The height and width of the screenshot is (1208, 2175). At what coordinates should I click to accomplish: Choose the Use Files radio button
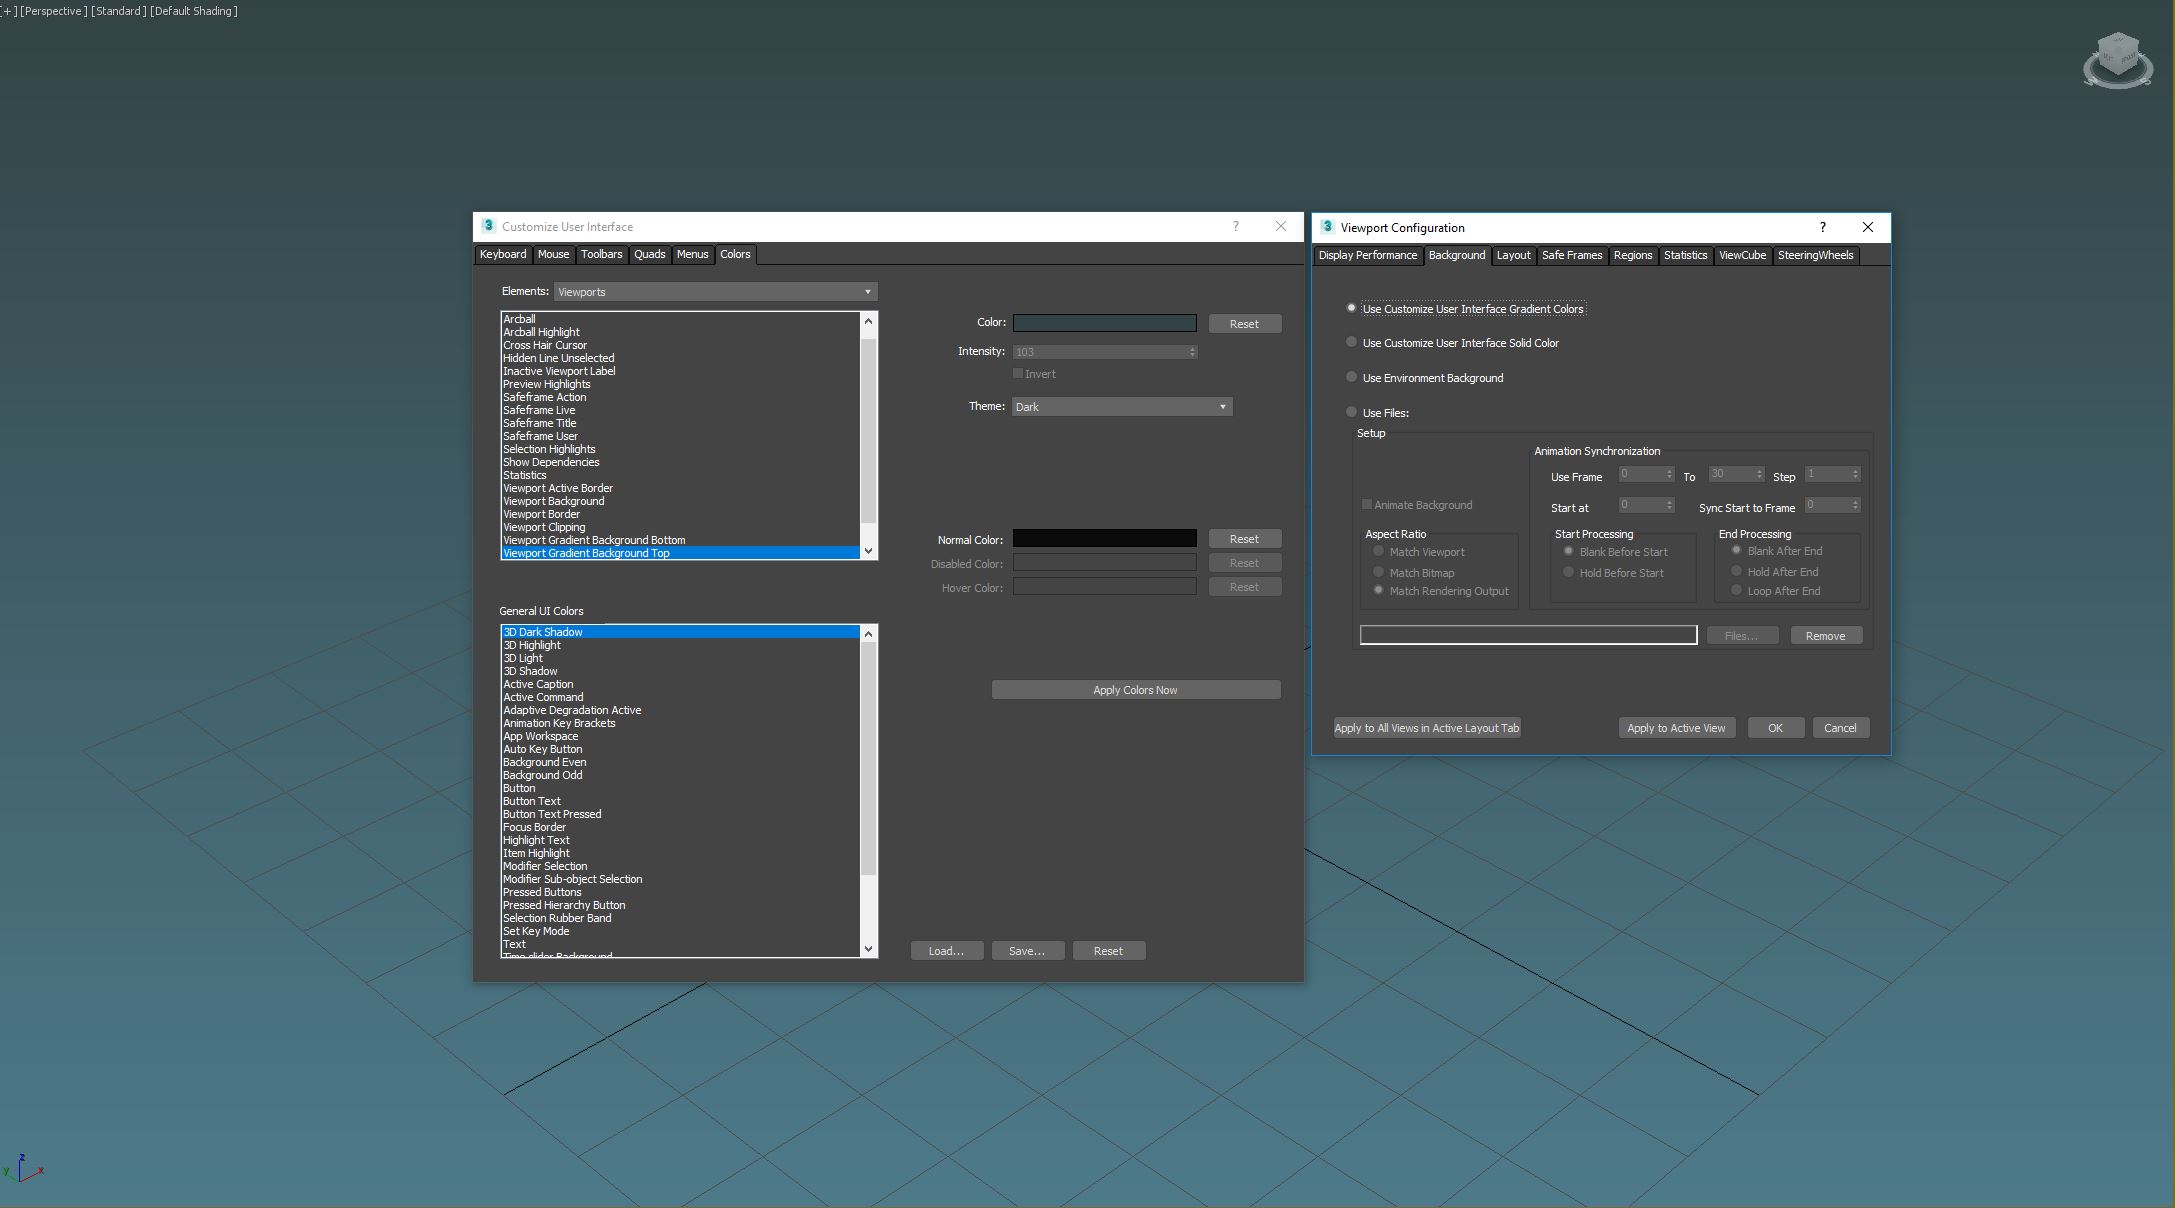click(x=1352, y=412)
